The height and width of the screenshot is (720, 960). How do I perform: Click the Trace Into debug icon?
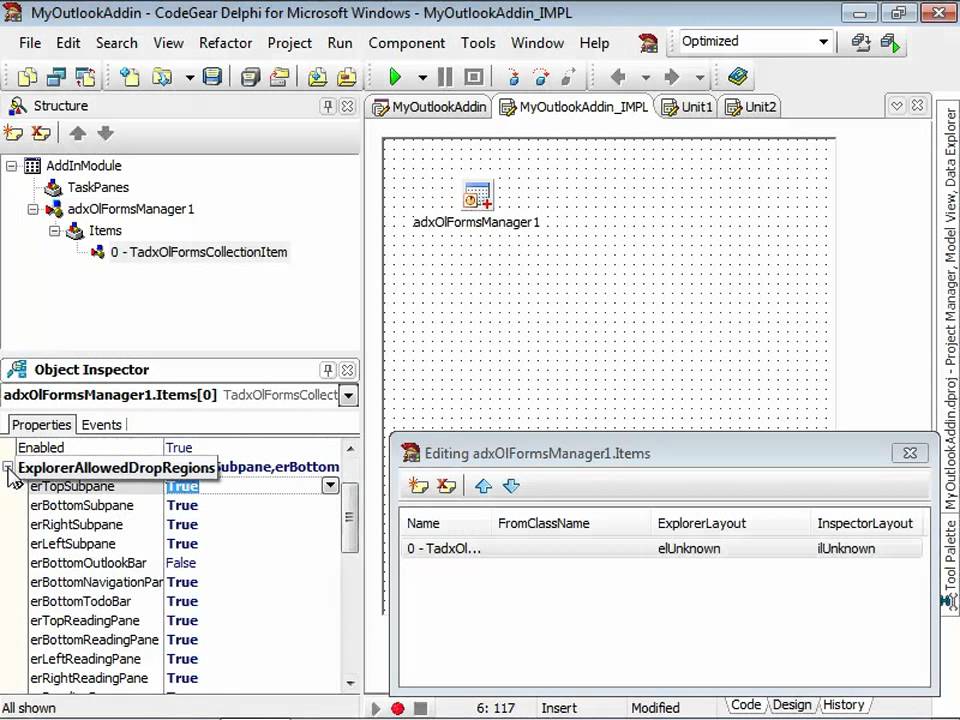click(x=513, y=77)
